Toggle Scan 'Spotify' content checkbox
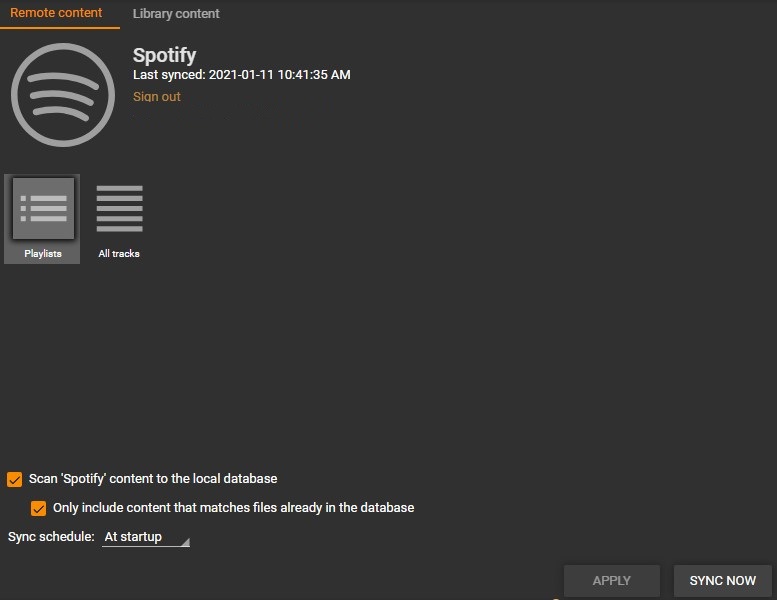Viewport: 777px width, 600px height. coord(15,479)
